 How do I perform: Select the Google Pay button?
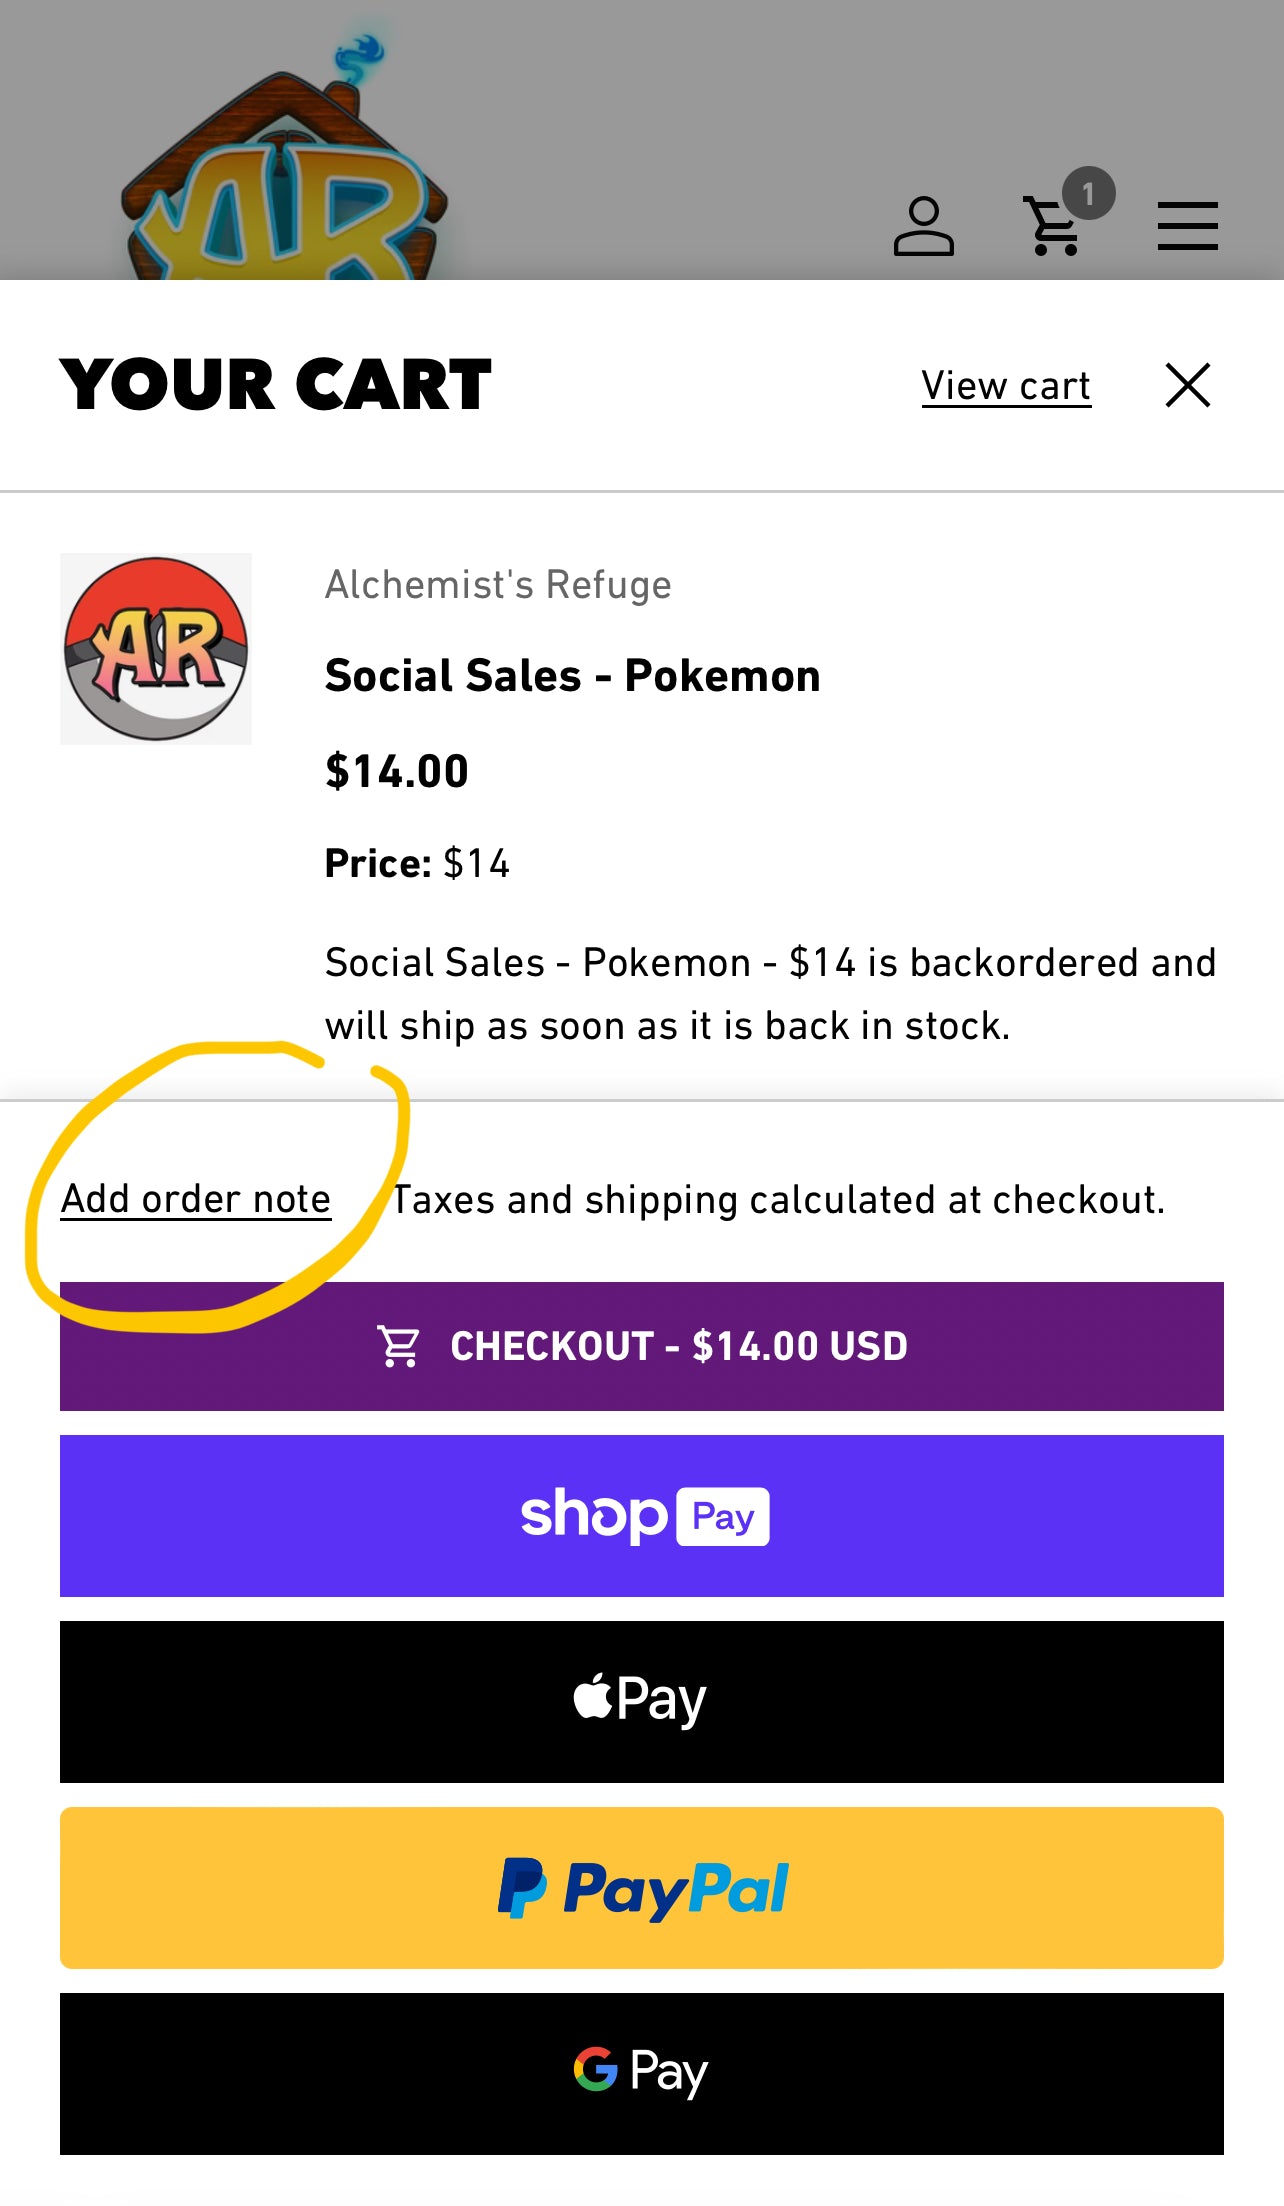pos(642,2074)
